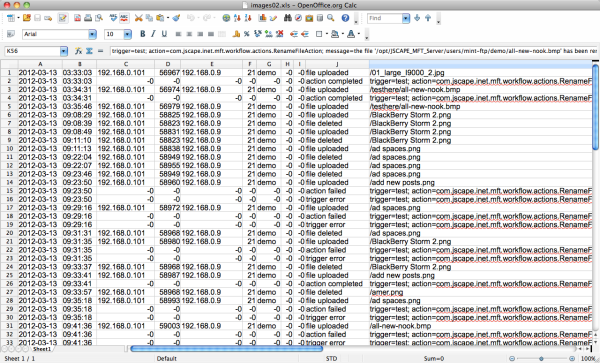Open Font Color dropdown arrow
The width and height of the screenshot is (600, 363).
coord(359,34)
